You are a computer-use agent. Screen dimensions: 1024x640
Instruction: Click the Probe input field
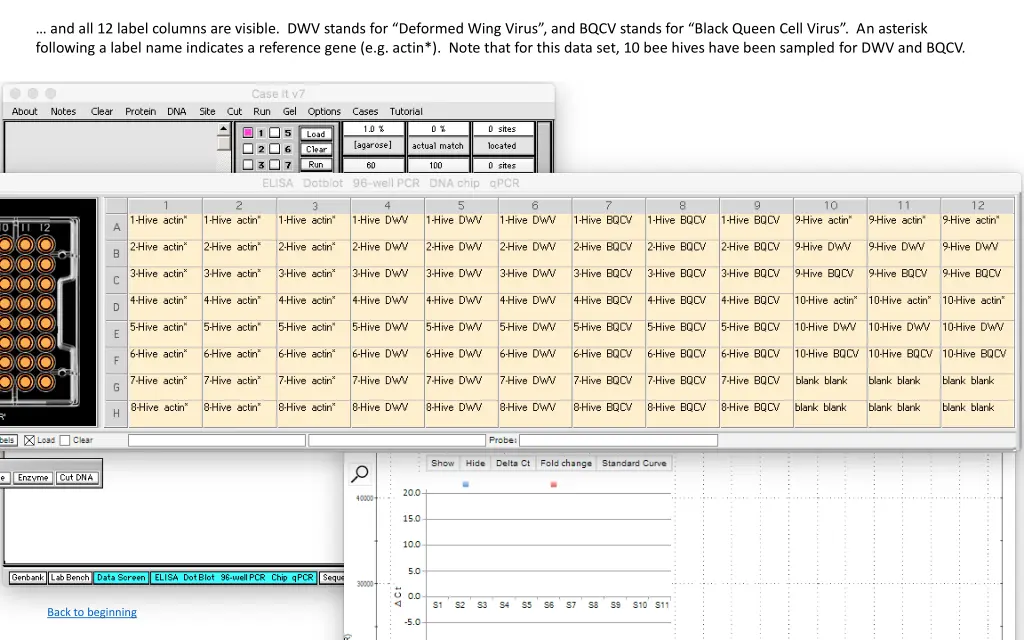click(618, 440)
